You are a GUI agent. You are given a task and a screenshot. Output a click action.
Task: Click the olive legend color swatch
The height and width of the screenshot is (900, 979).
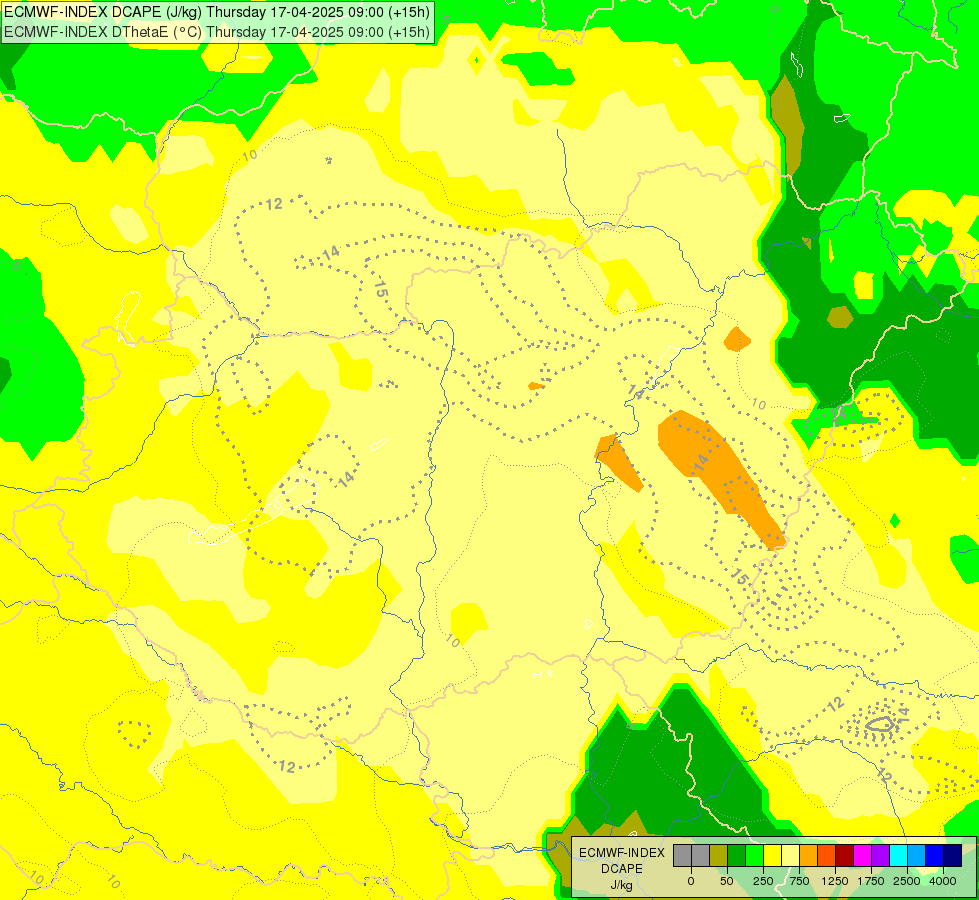click(718, 855)
